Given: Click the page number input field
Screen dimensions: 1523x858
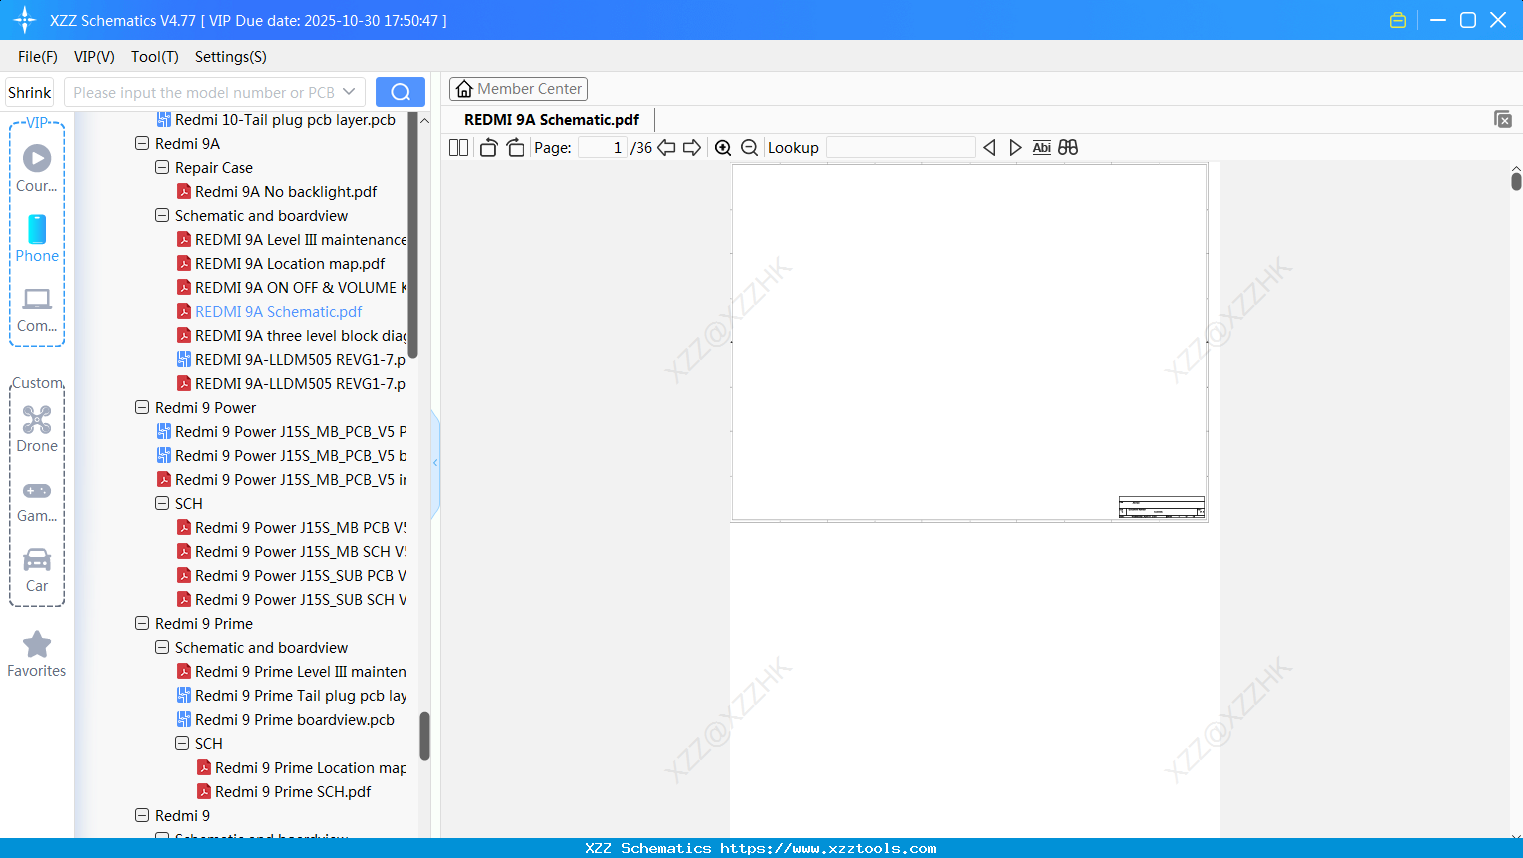Looking at the screenshot, I should (602, 148).
